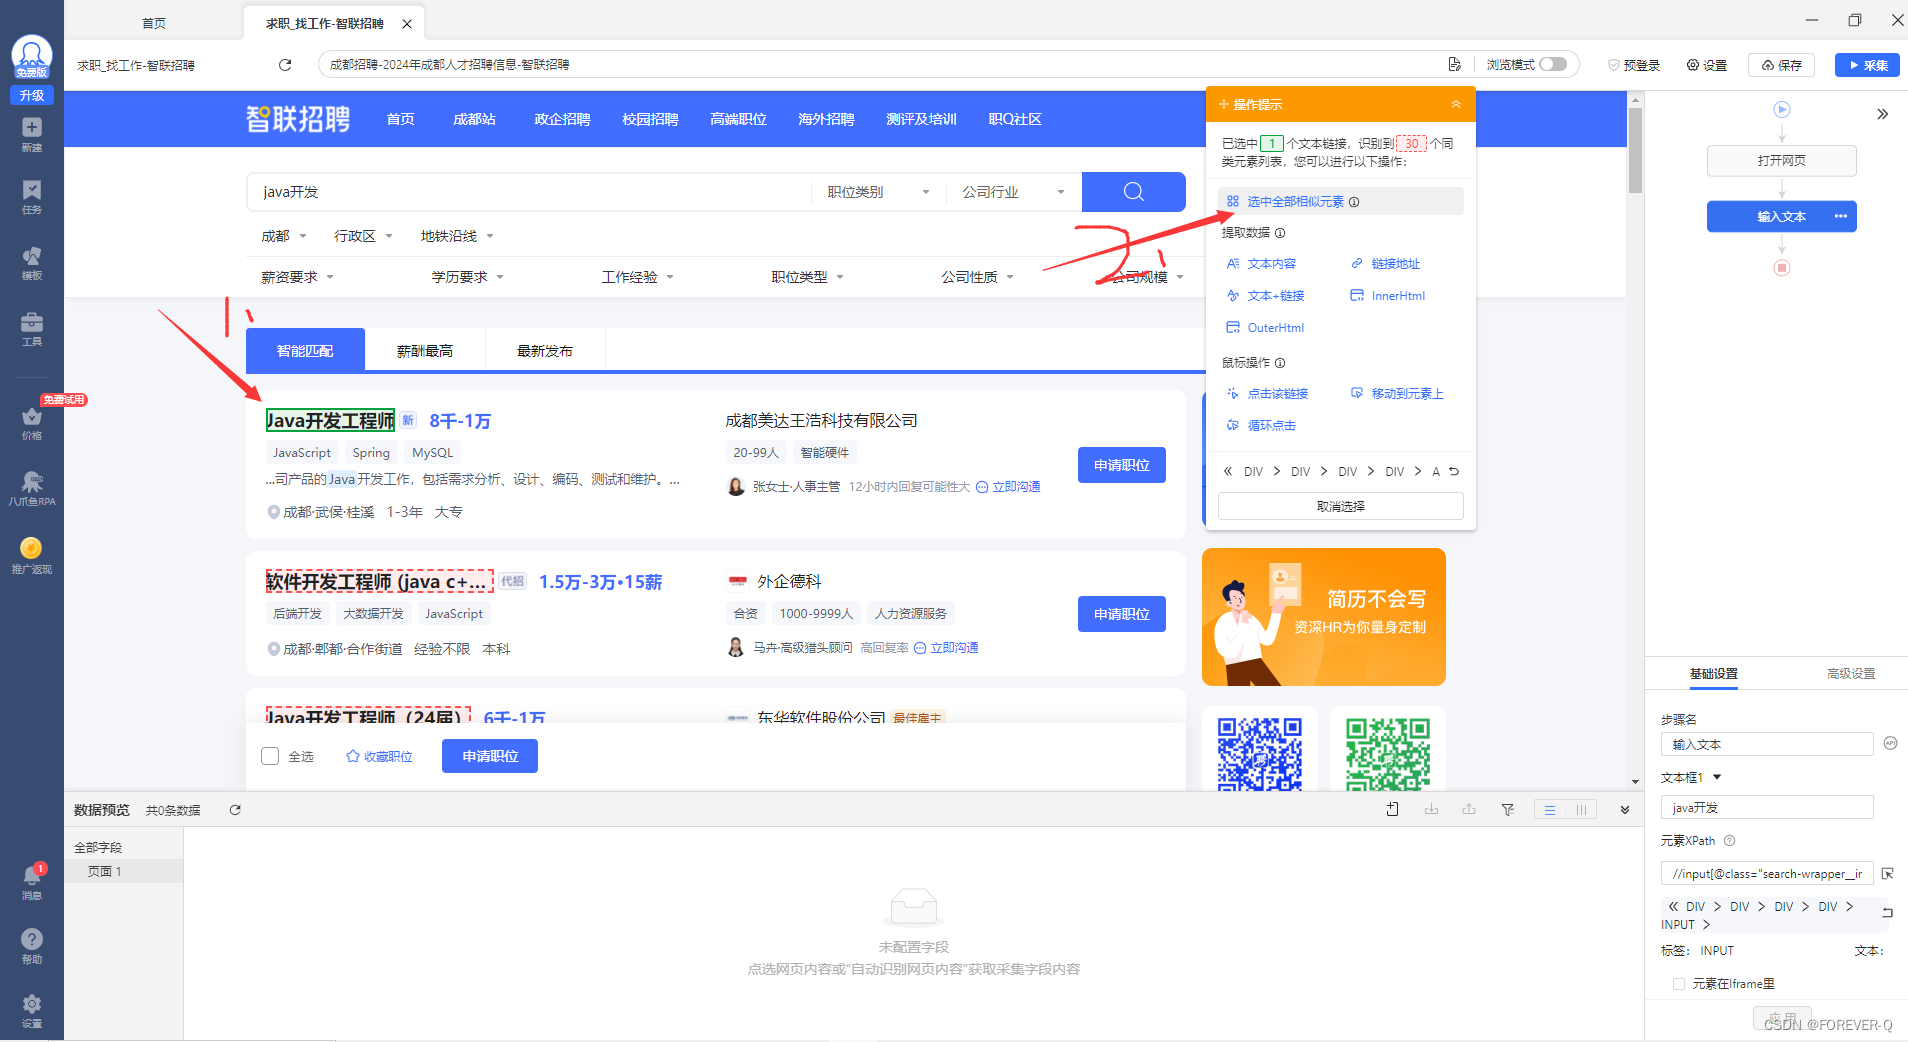Open the 推广返现 coin icon
This screenshot has width=1908, height=1042.
[32, 555]
